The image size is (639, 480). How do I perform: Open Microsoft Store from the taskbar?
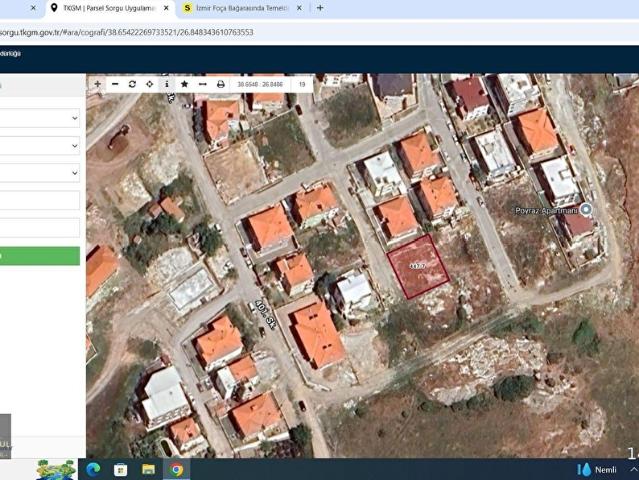tap(121, 470)
